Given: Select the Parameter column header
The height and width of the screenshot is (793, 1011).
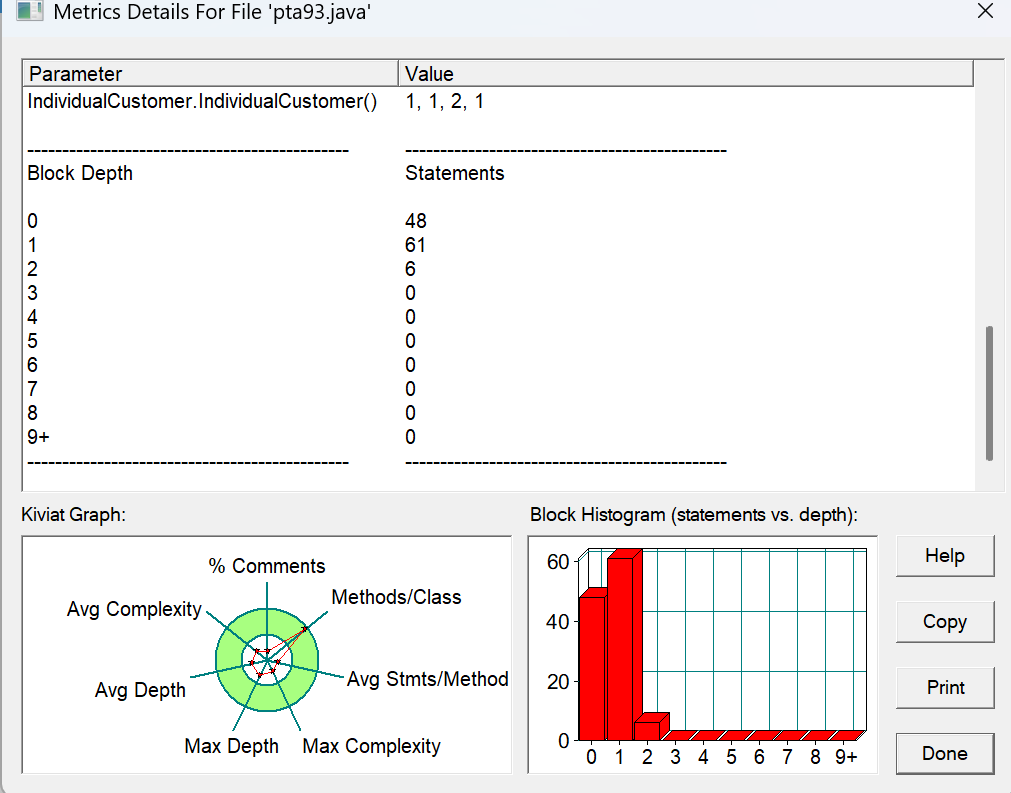Looking at the screenshot, I should [x=211, y=73].
